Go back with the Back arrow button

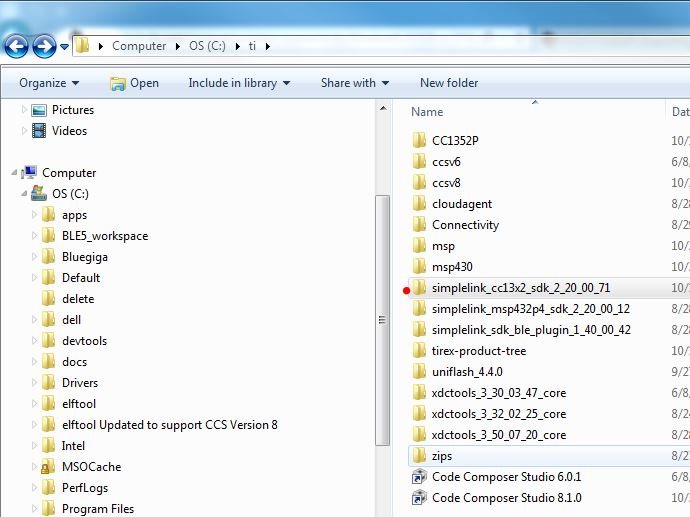[x=16, y=46]
